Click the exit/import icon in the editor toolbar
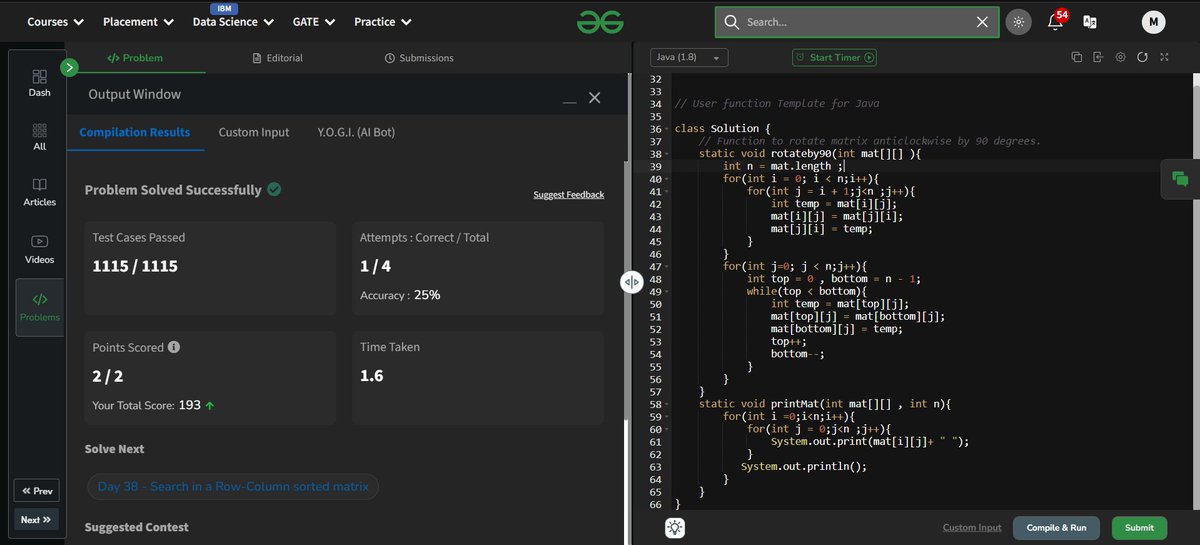 pos(1098,57)
